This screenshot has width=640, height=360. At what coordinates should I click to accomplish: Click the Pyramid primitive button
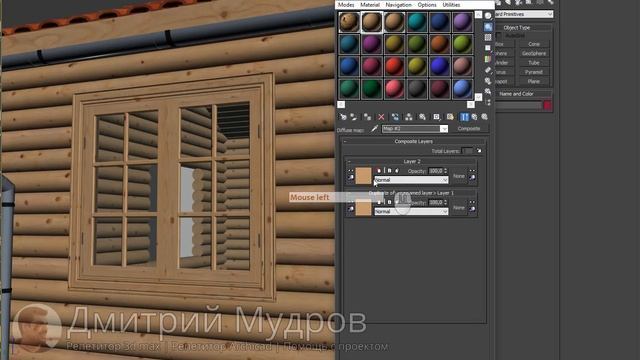pos(534,72)
